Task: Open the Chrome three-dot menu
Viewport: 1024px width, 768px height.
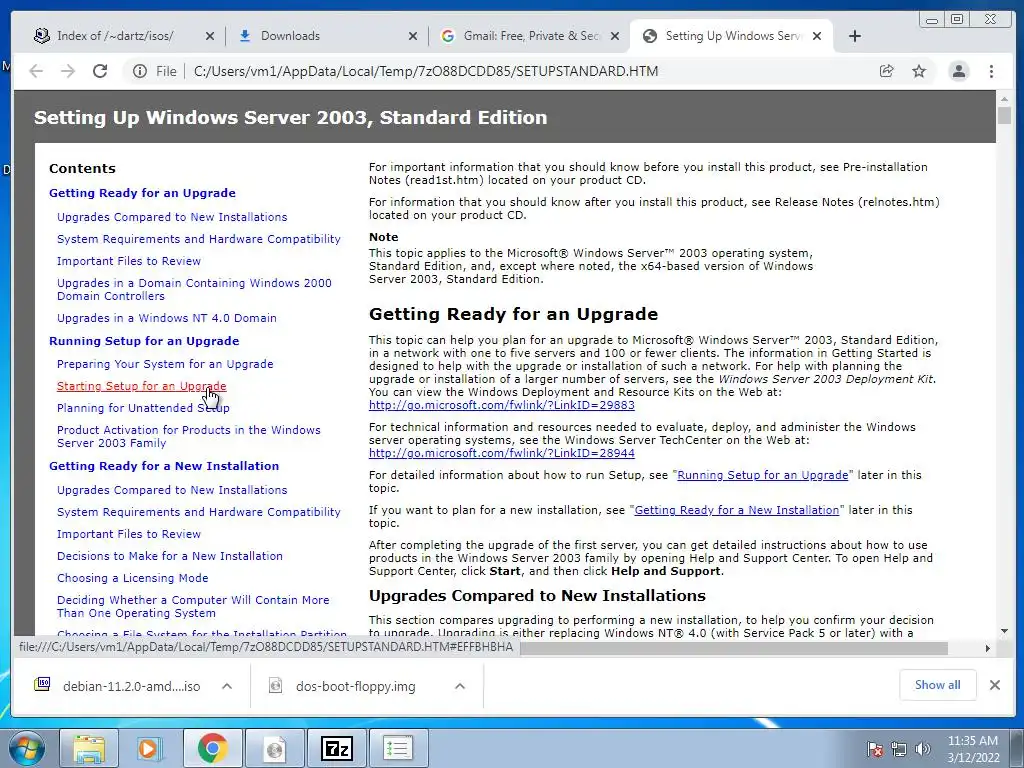Action: (x=991, y=71)
